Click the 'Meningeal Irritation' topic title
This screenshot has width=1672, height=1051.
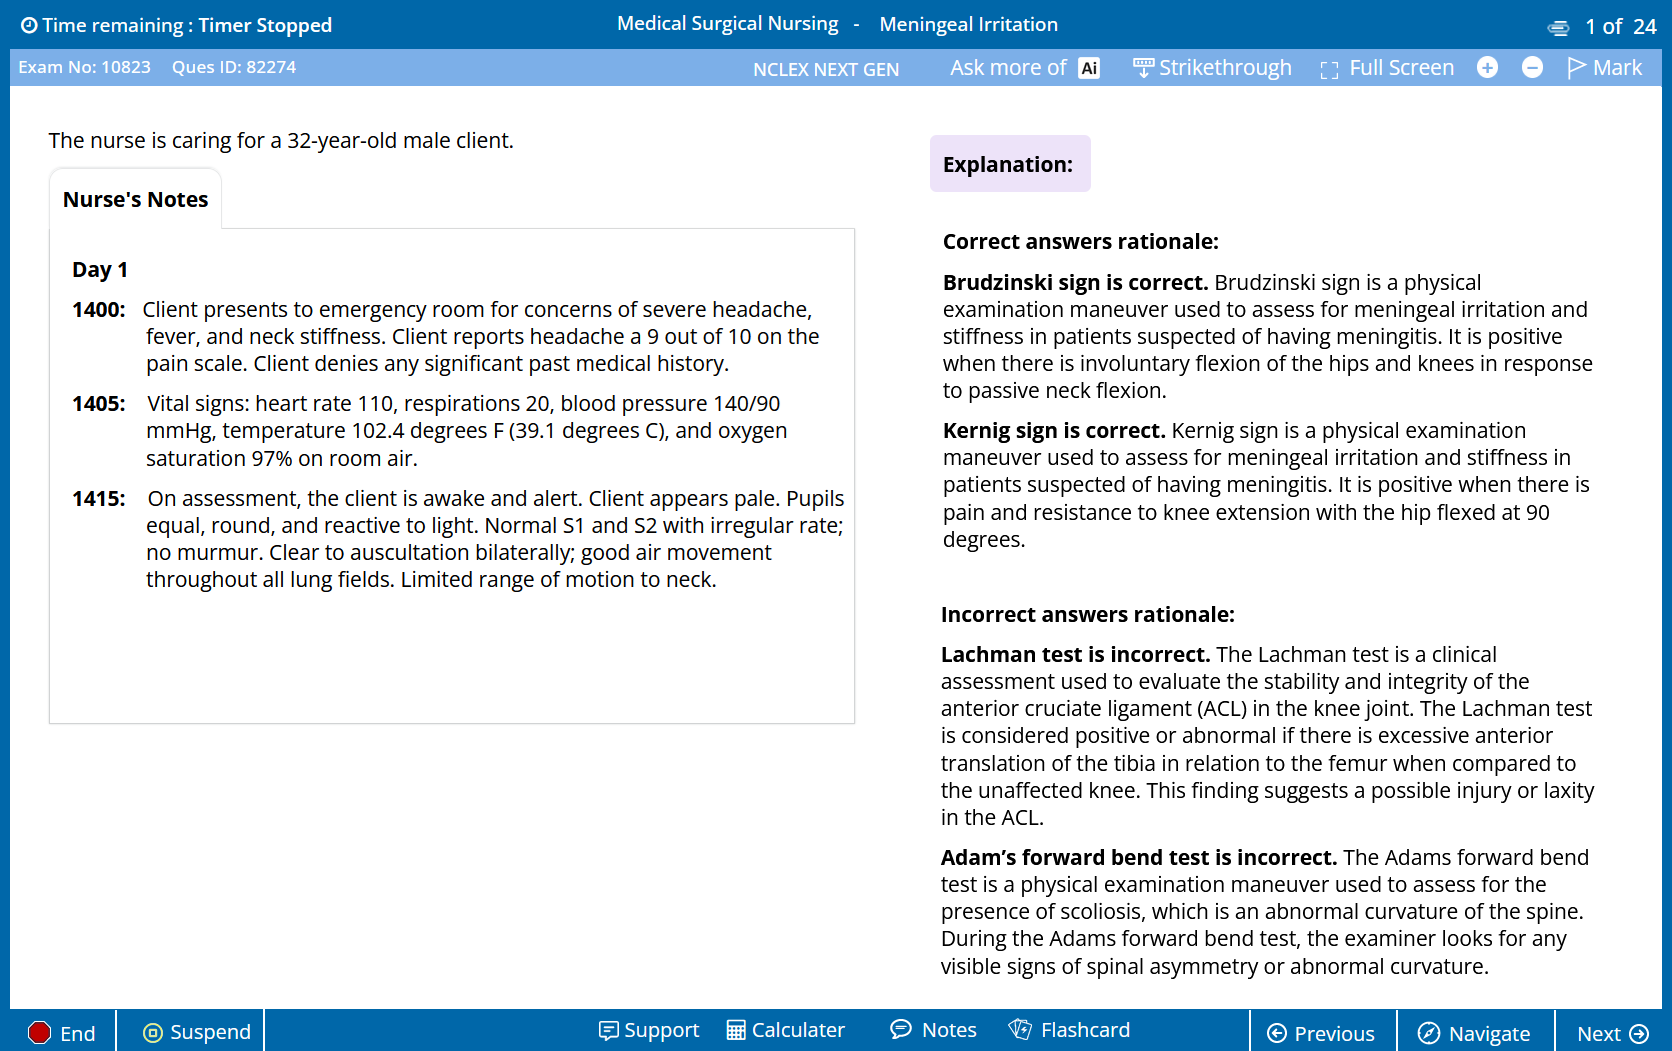tap(968, 24)
